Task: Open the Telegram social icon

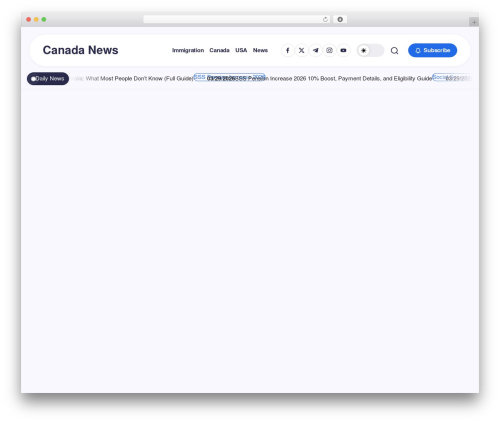Action: click(x=315, y=50)
